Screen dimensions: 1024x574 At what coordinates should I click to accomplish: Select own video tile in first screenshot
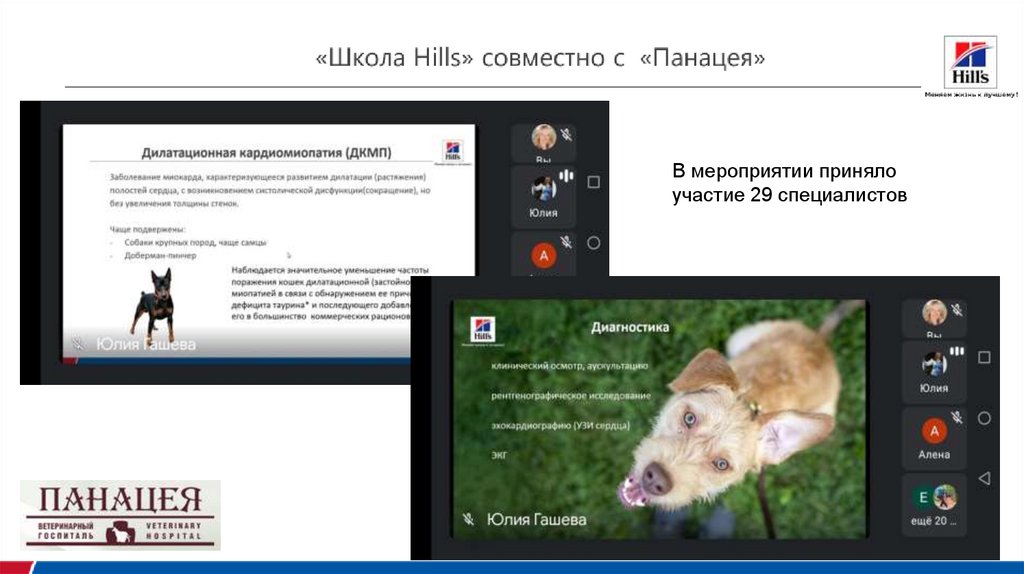coord(543,142)
